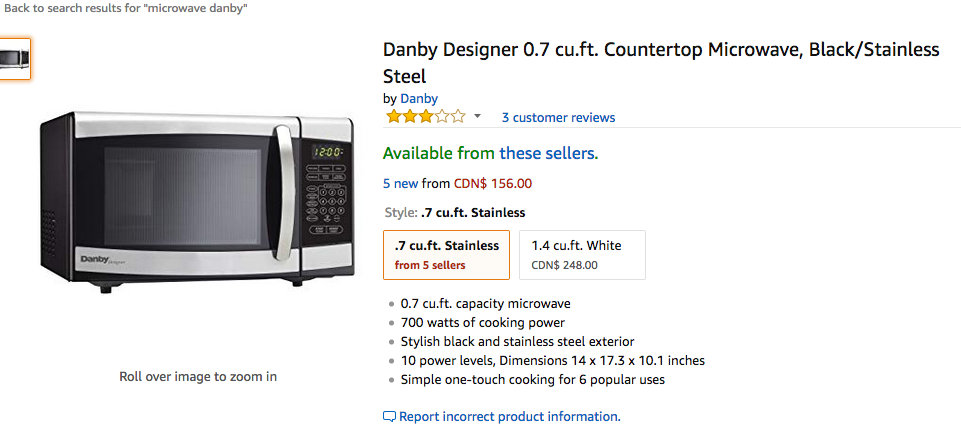The height and width of the screenshot is (429, 961).
Task: Select the small microwave thumbnail image
Action: pos(16,58)
